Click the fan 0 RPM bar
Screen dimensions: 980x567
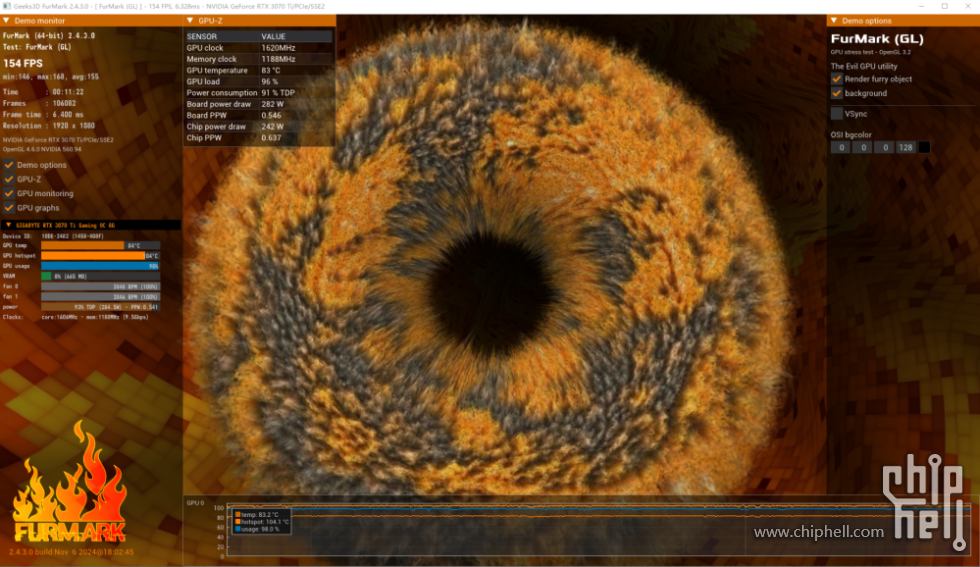point(101,286)
